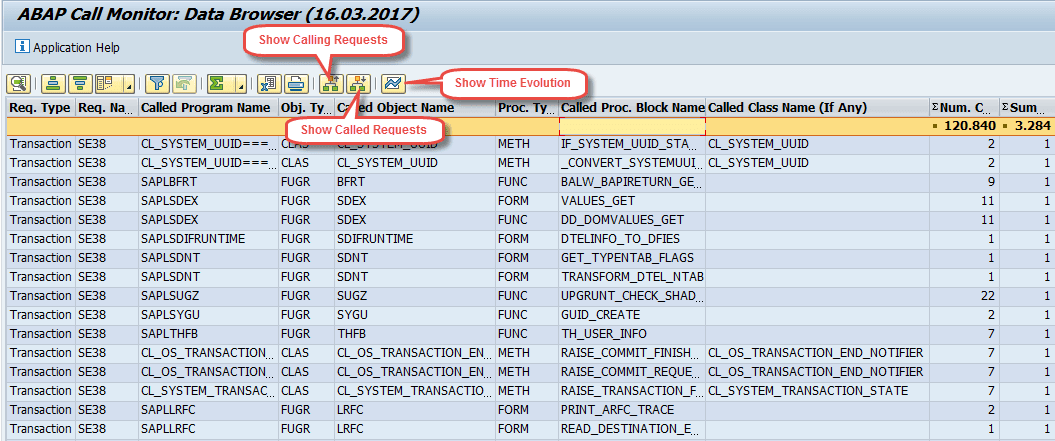
Task: Select the RAISE_TRANSACTION_F... cell
Action: pyautogui.click(x=632, y=391)
